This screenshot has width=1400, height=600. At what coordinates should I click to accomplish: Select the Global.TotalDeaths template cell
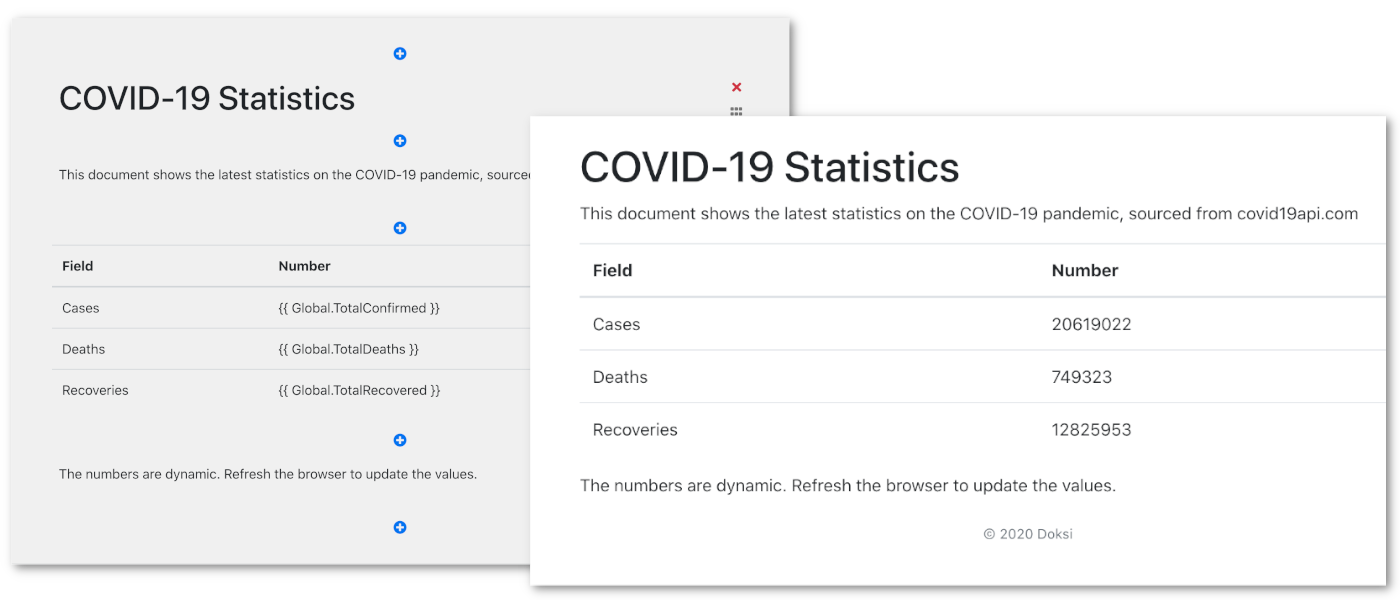pos(349,349)
